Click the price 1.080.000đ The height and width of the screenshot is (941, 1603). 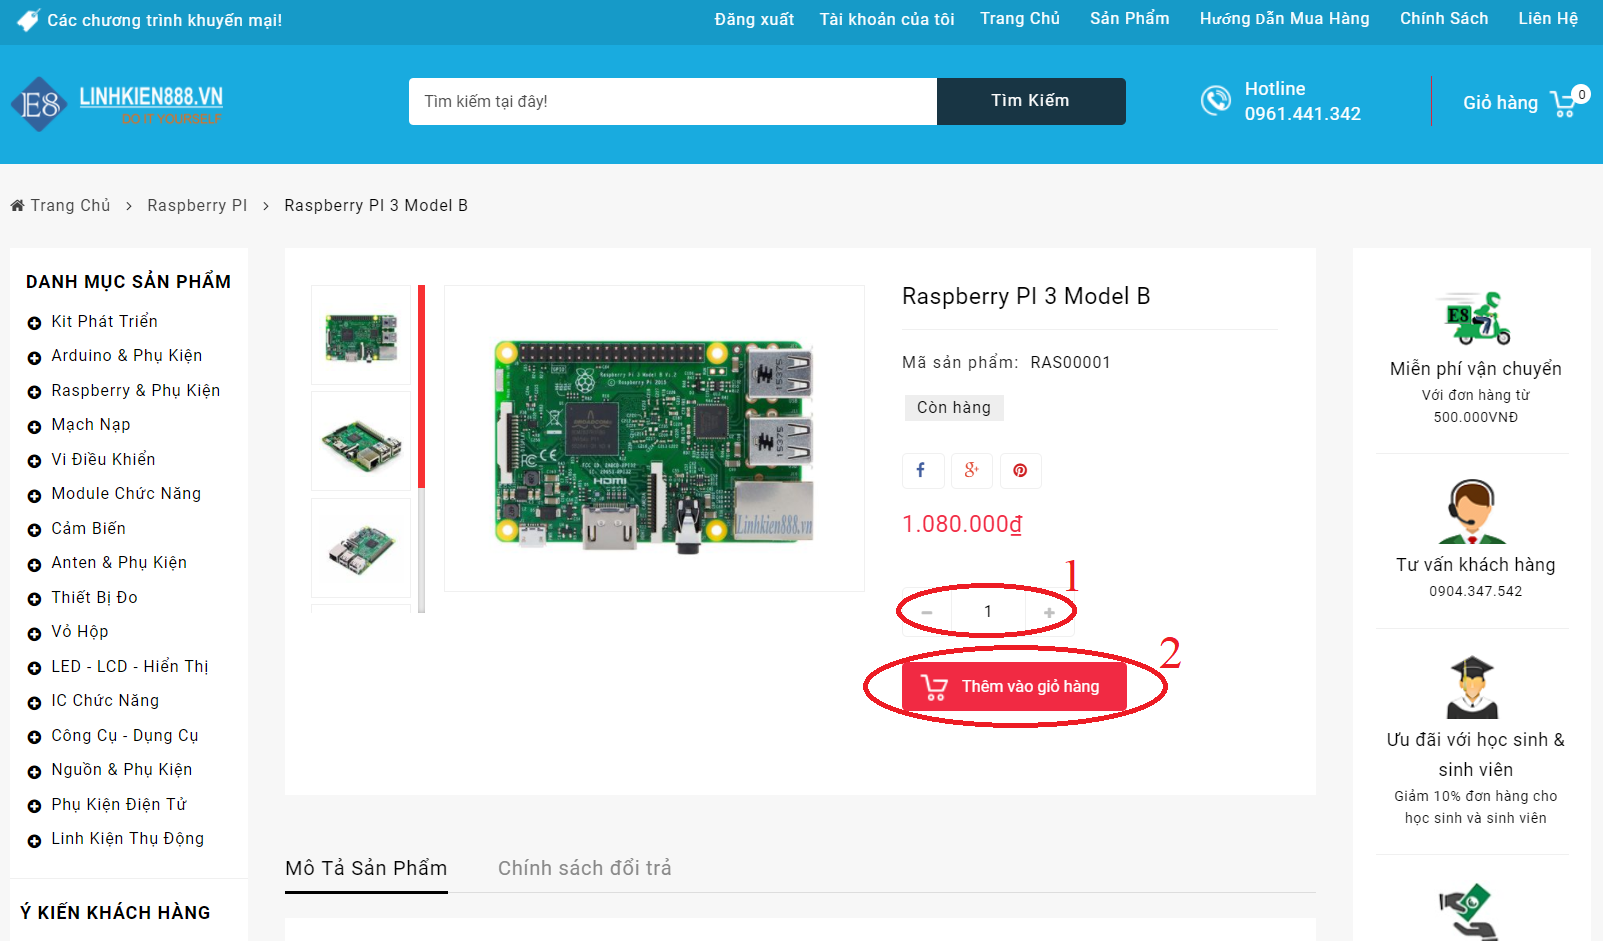tap(962, 524)
